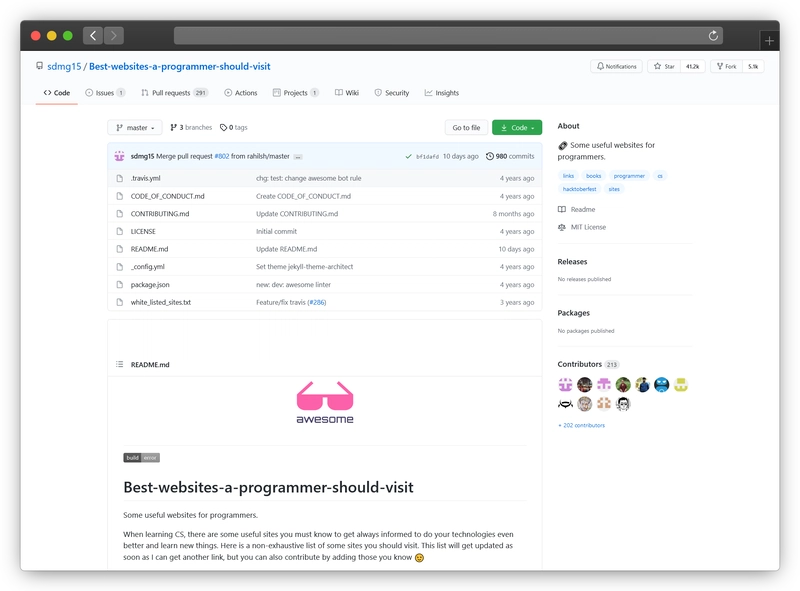Click the sdmg15 avatar in latest commit row
Image resolution: width=800 pixels, height=591 pixels.
(119, 156)
